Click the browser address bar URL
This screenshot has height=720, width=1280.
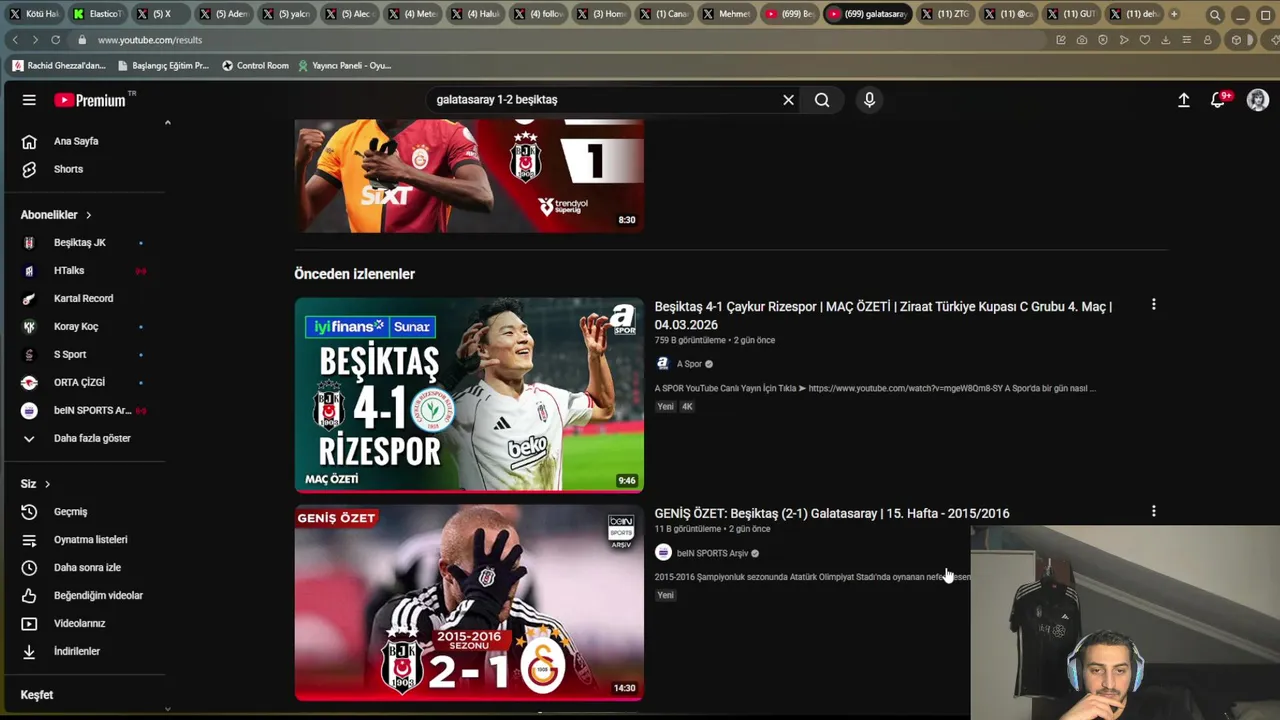point(150,40)
